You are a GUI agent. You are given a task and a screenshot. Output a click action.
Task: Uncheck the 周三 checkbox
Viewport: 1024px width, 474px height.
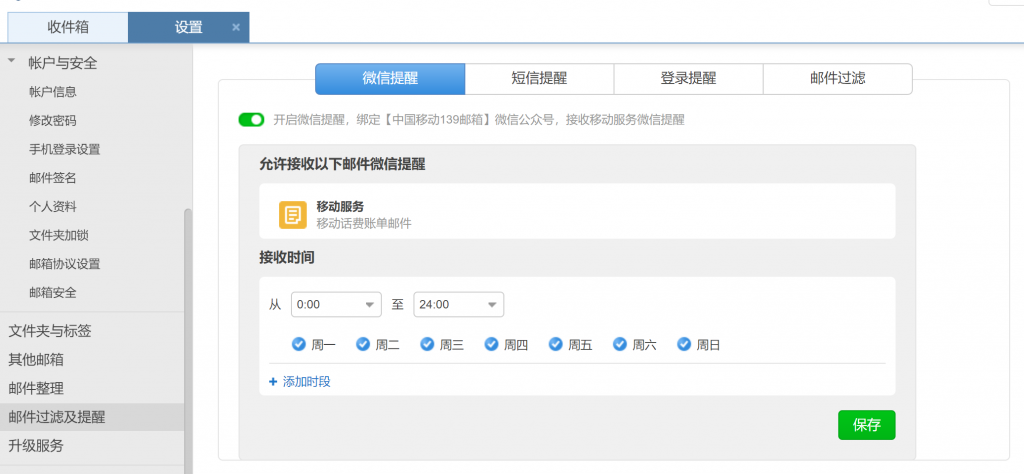427,344
